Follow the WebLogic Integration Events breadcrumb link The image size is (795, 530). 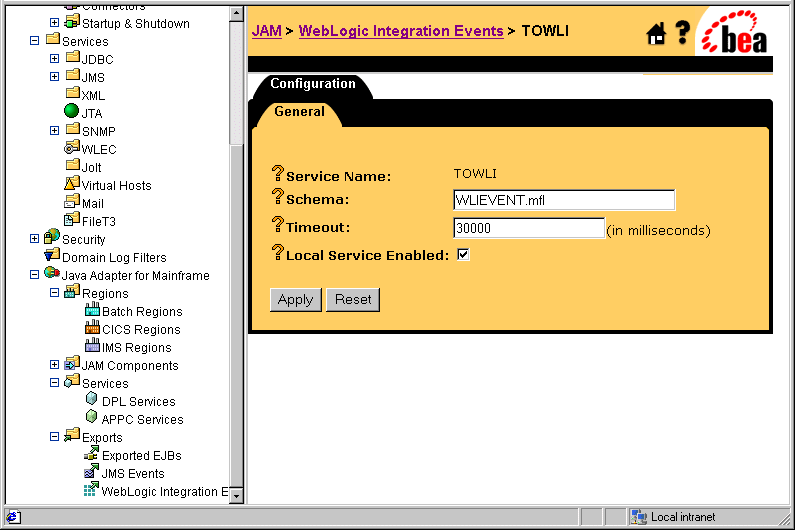(401, 31)
